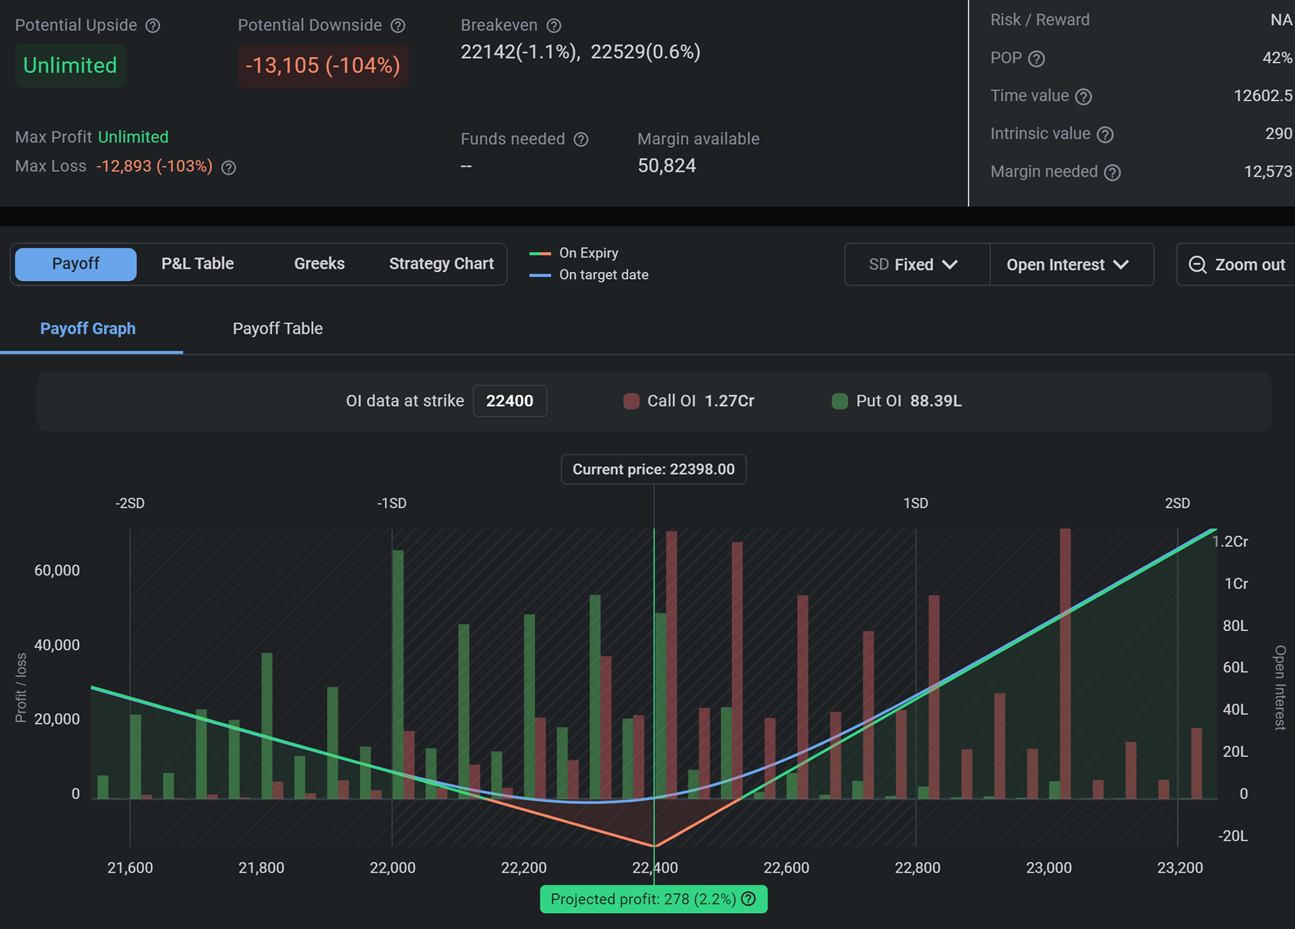This screenshot has height=929, width=1295.
Task: Click Funds needed question mark icon
Action: pyautogui.click(x=581, y=140)
